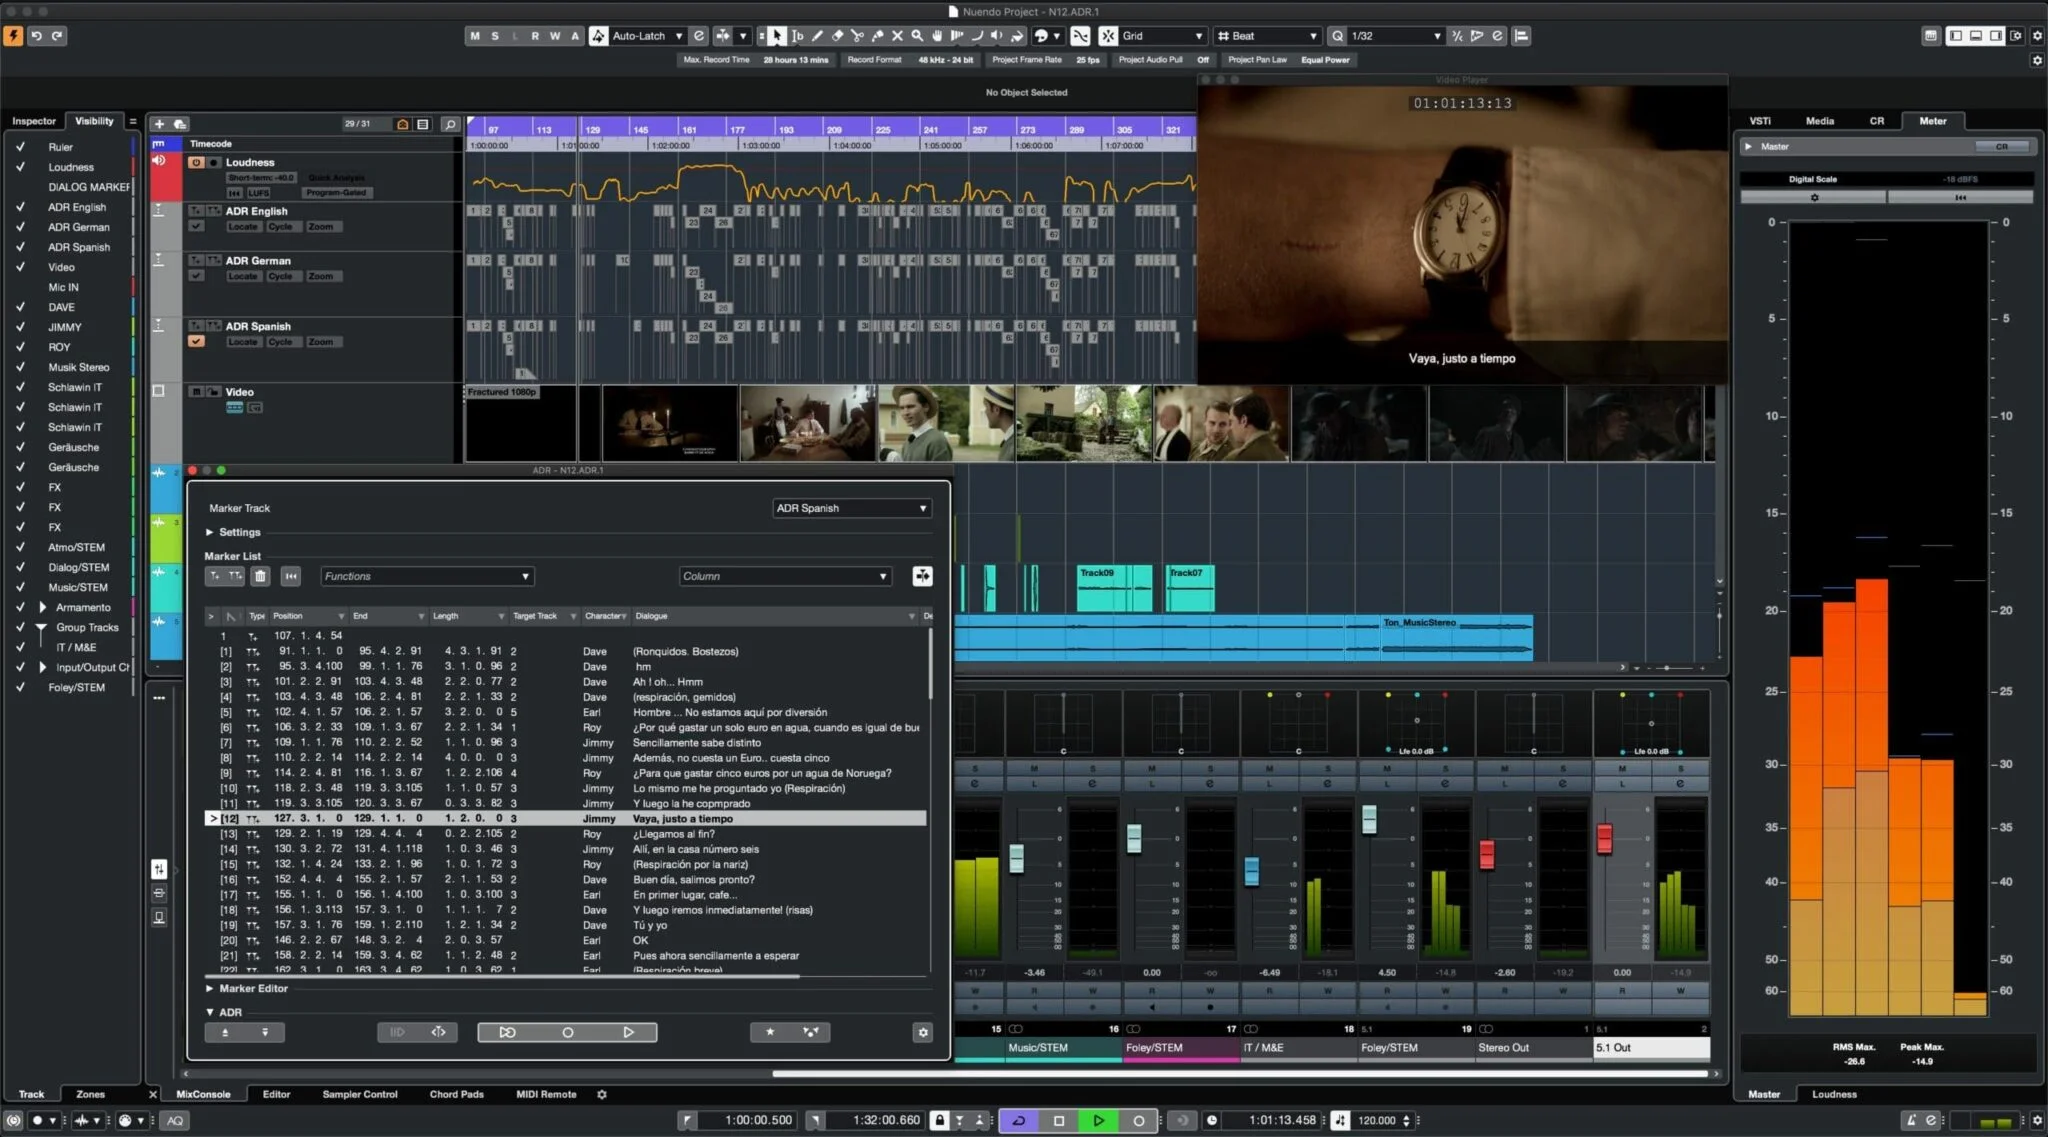2048x1137 pixels.
Task: Open the Functions dropdown in the Marker List
Action: click(427, 576)
